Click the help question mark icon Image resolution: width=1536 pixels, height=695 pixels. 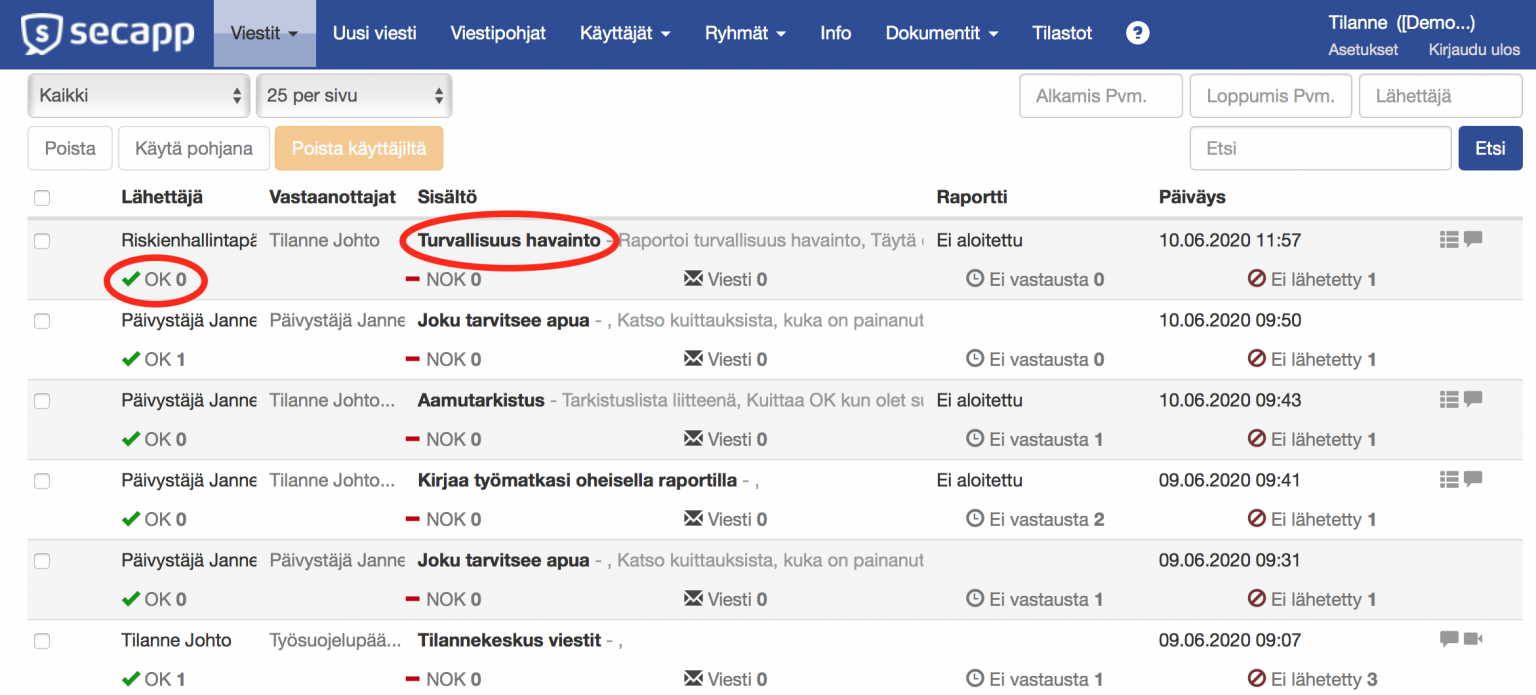1137,33
